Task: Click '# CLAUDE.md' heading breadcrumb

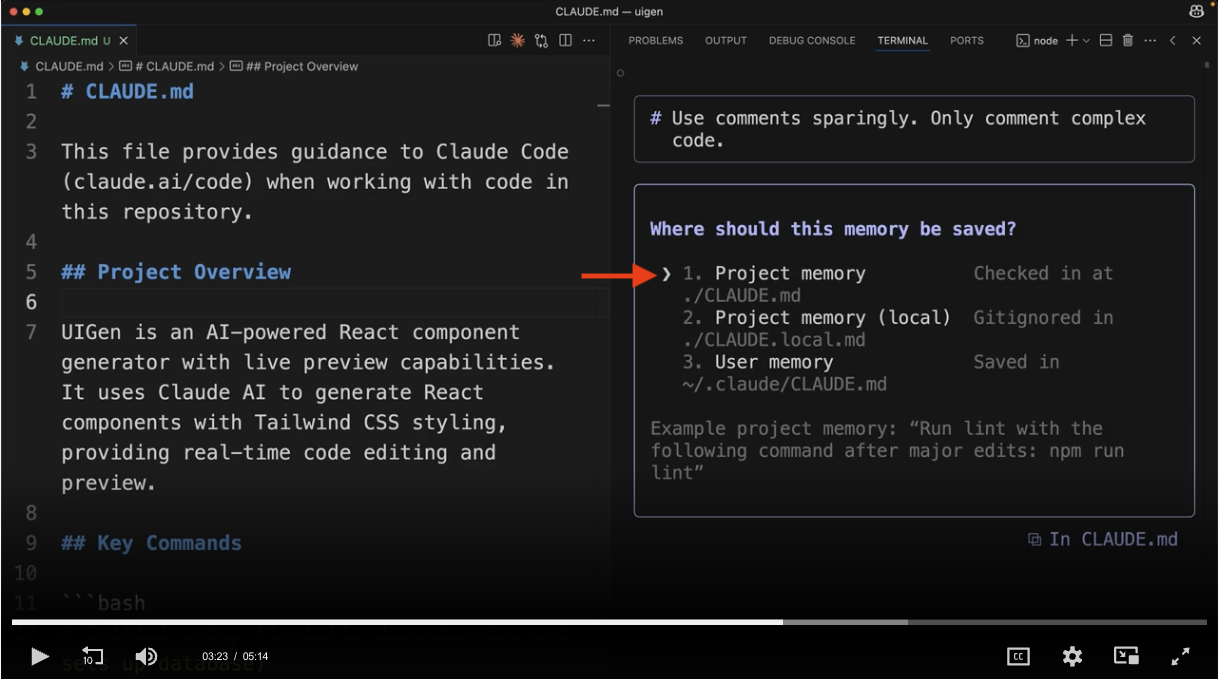Action: [166, 66]
